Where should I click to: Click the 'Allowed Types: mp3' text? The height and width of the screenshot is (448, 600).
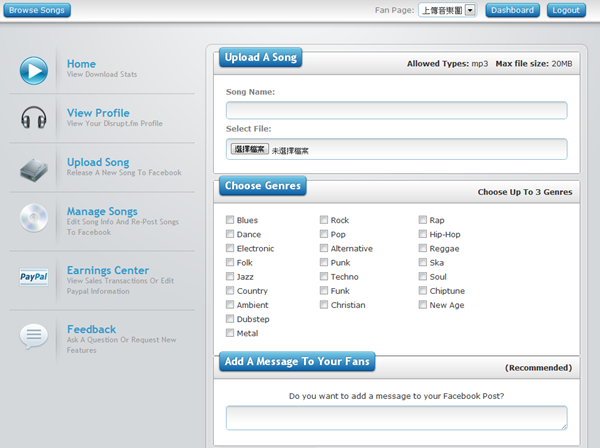[447, 64]
